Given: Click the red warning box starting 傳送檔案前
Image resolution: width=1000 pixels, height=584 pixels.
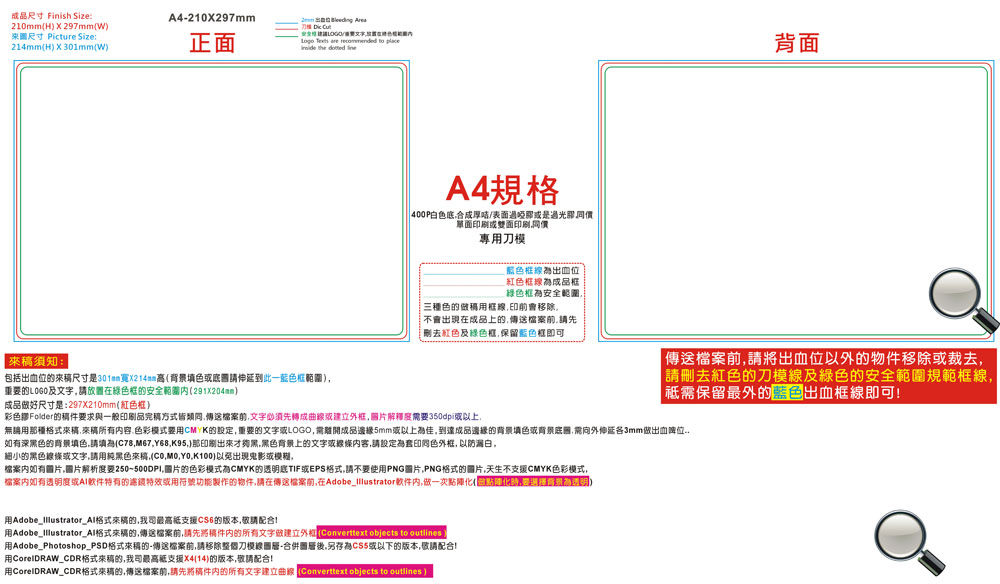Looking at the screenshot, I should point(828,376).
